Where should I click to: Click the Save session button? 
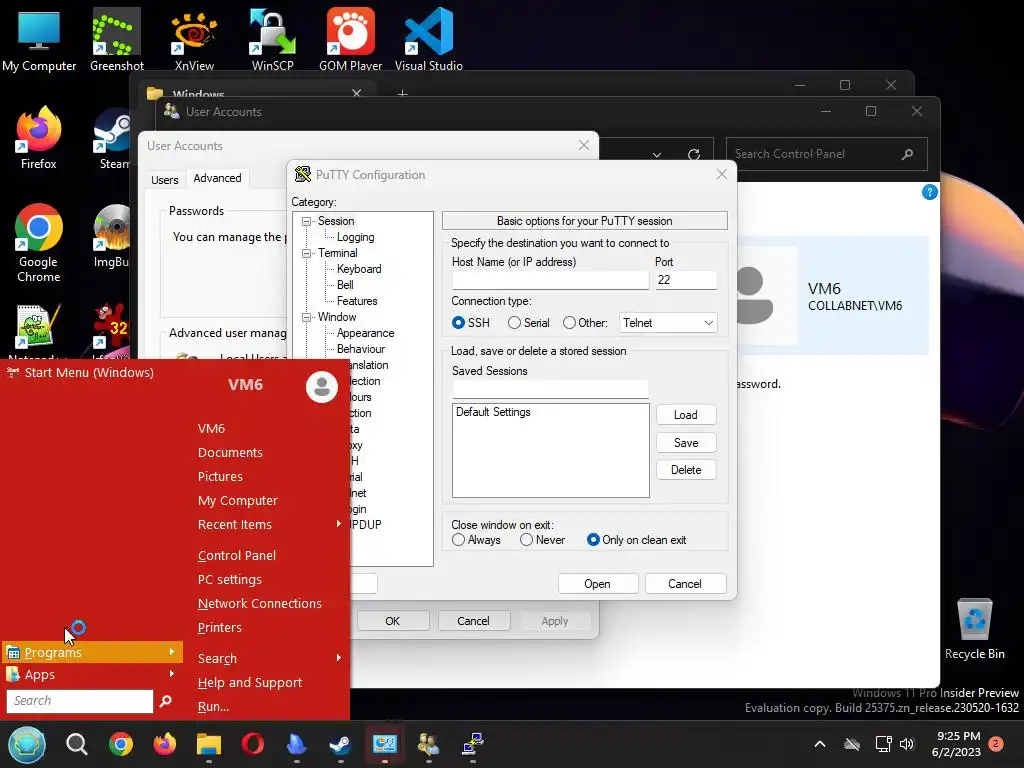tap(686, 443)
